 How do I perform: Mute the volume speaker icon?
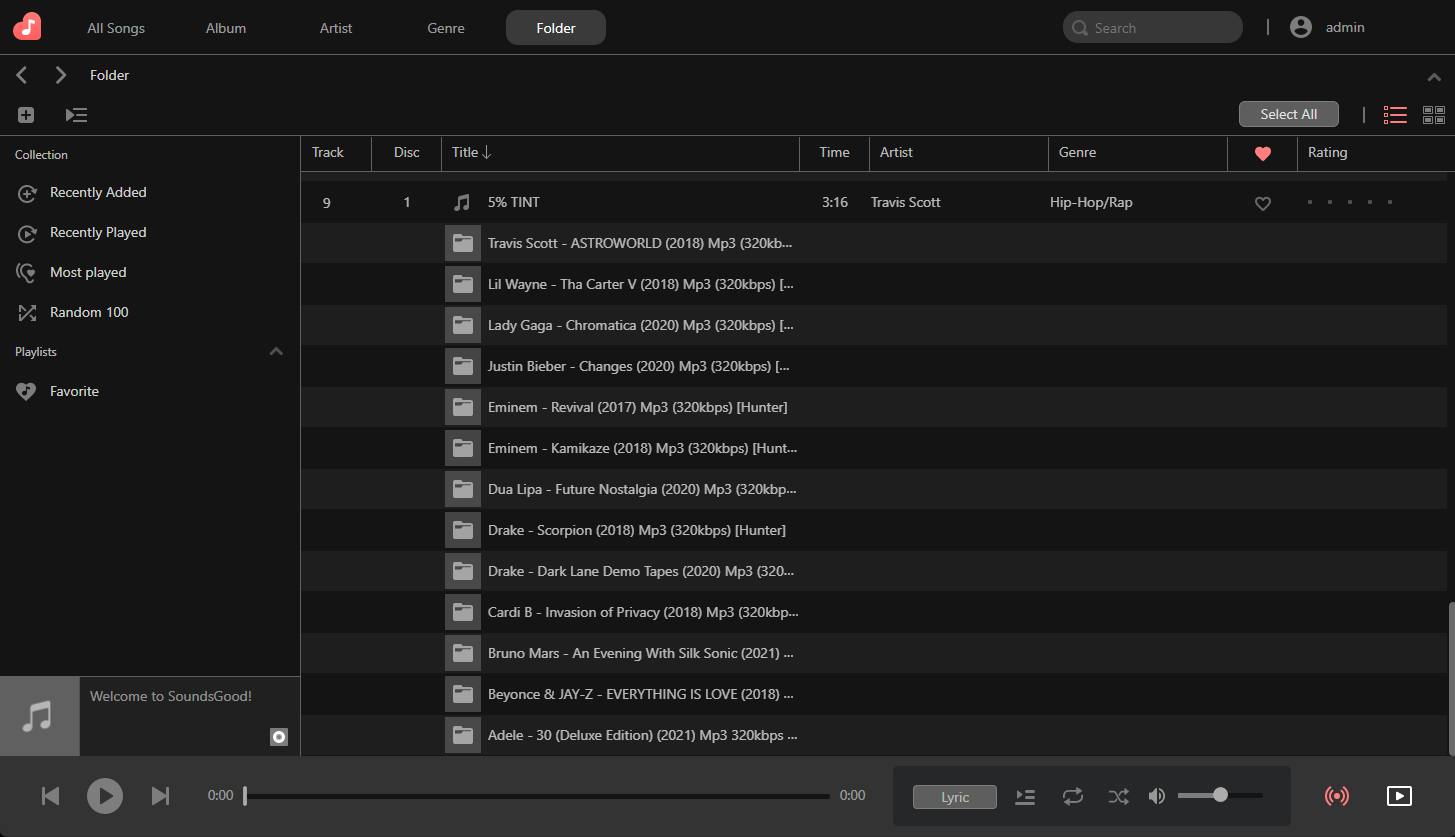[x=1157, y=796]
